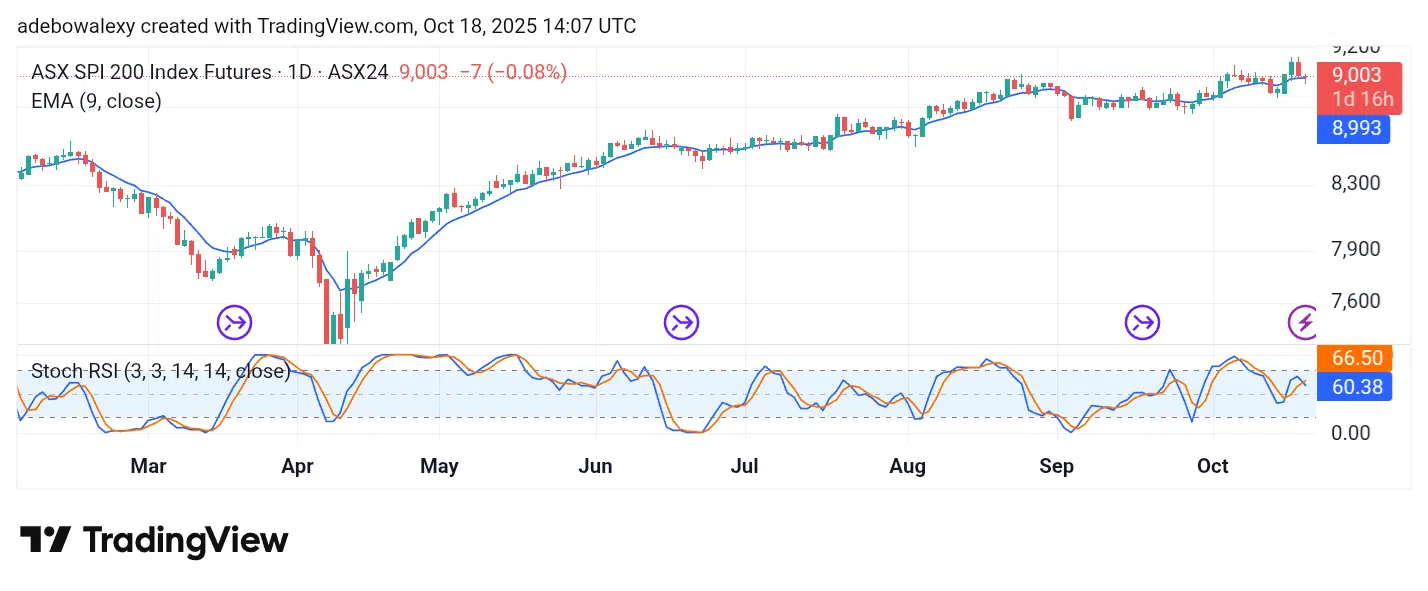This screenshot has width=1428, height=591.
Task: Select the blue 60.38 Stoch RSI label
Action: (1352, 386)
